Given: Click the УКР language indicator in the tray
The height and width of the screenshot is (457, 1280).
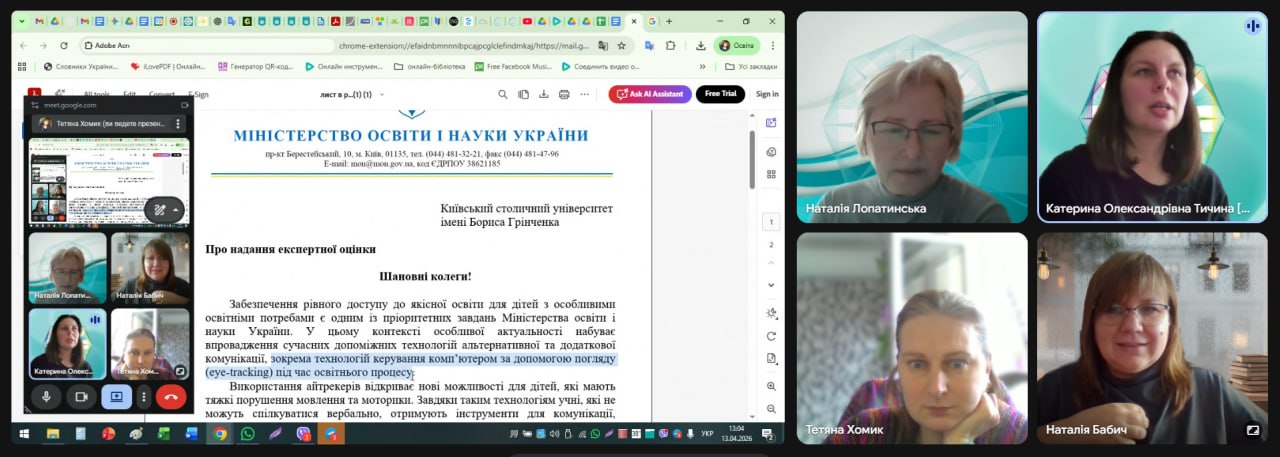Looking at the screenshot, I should point(707,434).
